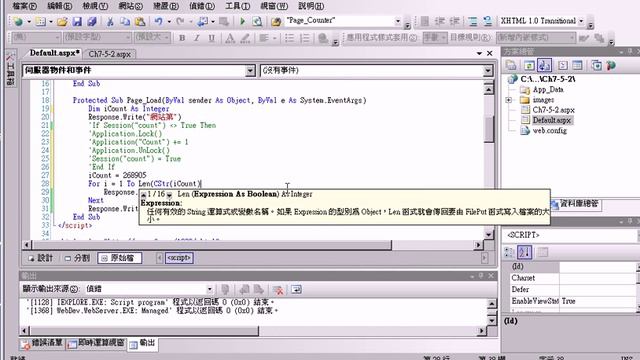Image resolution: width=640 pixels, height=360 pixels.
Task: Click ASP.NET Configuration icon in Solution Explorer
Action: click(611, 65)
